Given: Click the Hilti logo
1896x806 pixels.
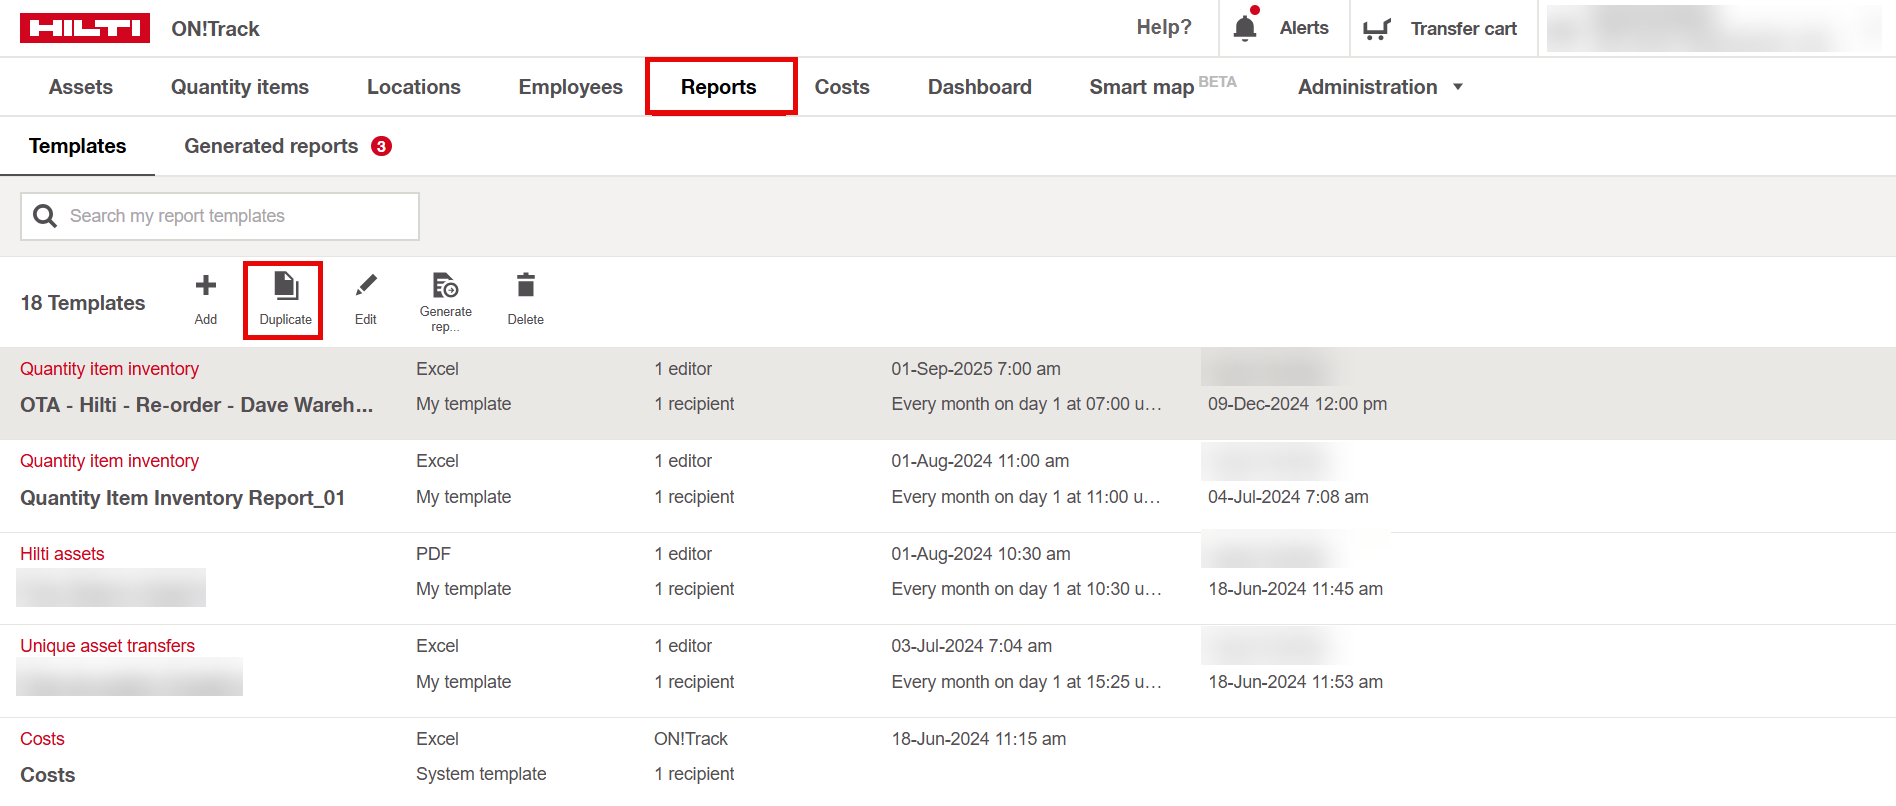Looking at the screenshot, I should tap(85, 28).
